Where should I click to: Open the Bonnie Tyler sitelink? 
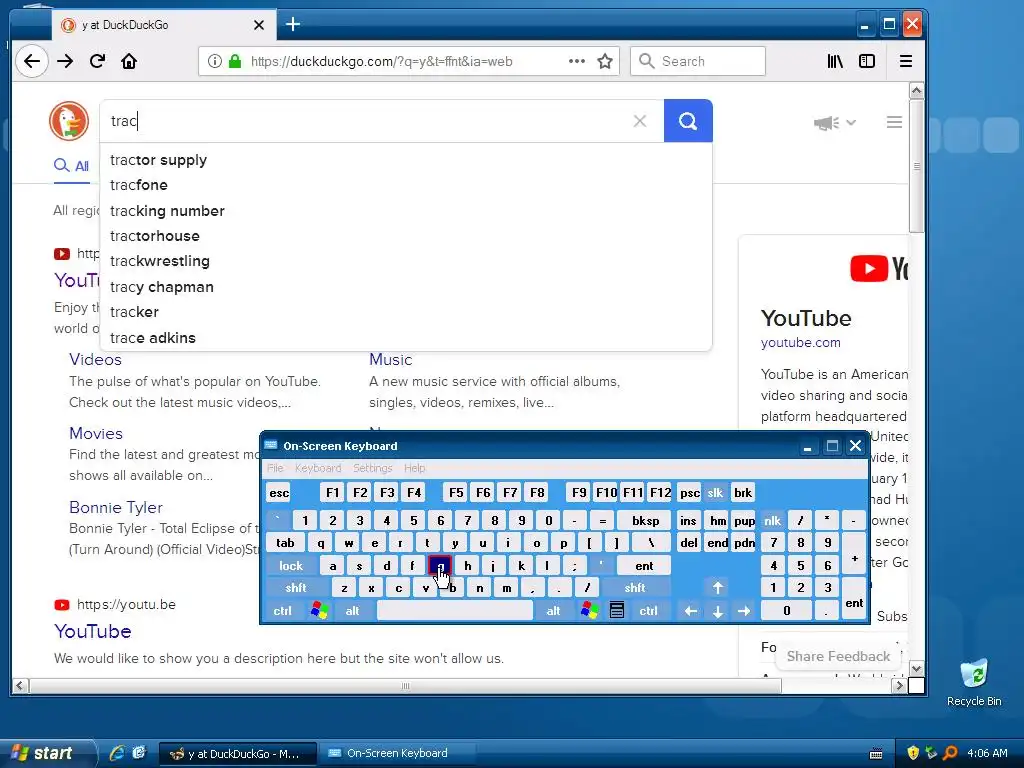point(116,507)
